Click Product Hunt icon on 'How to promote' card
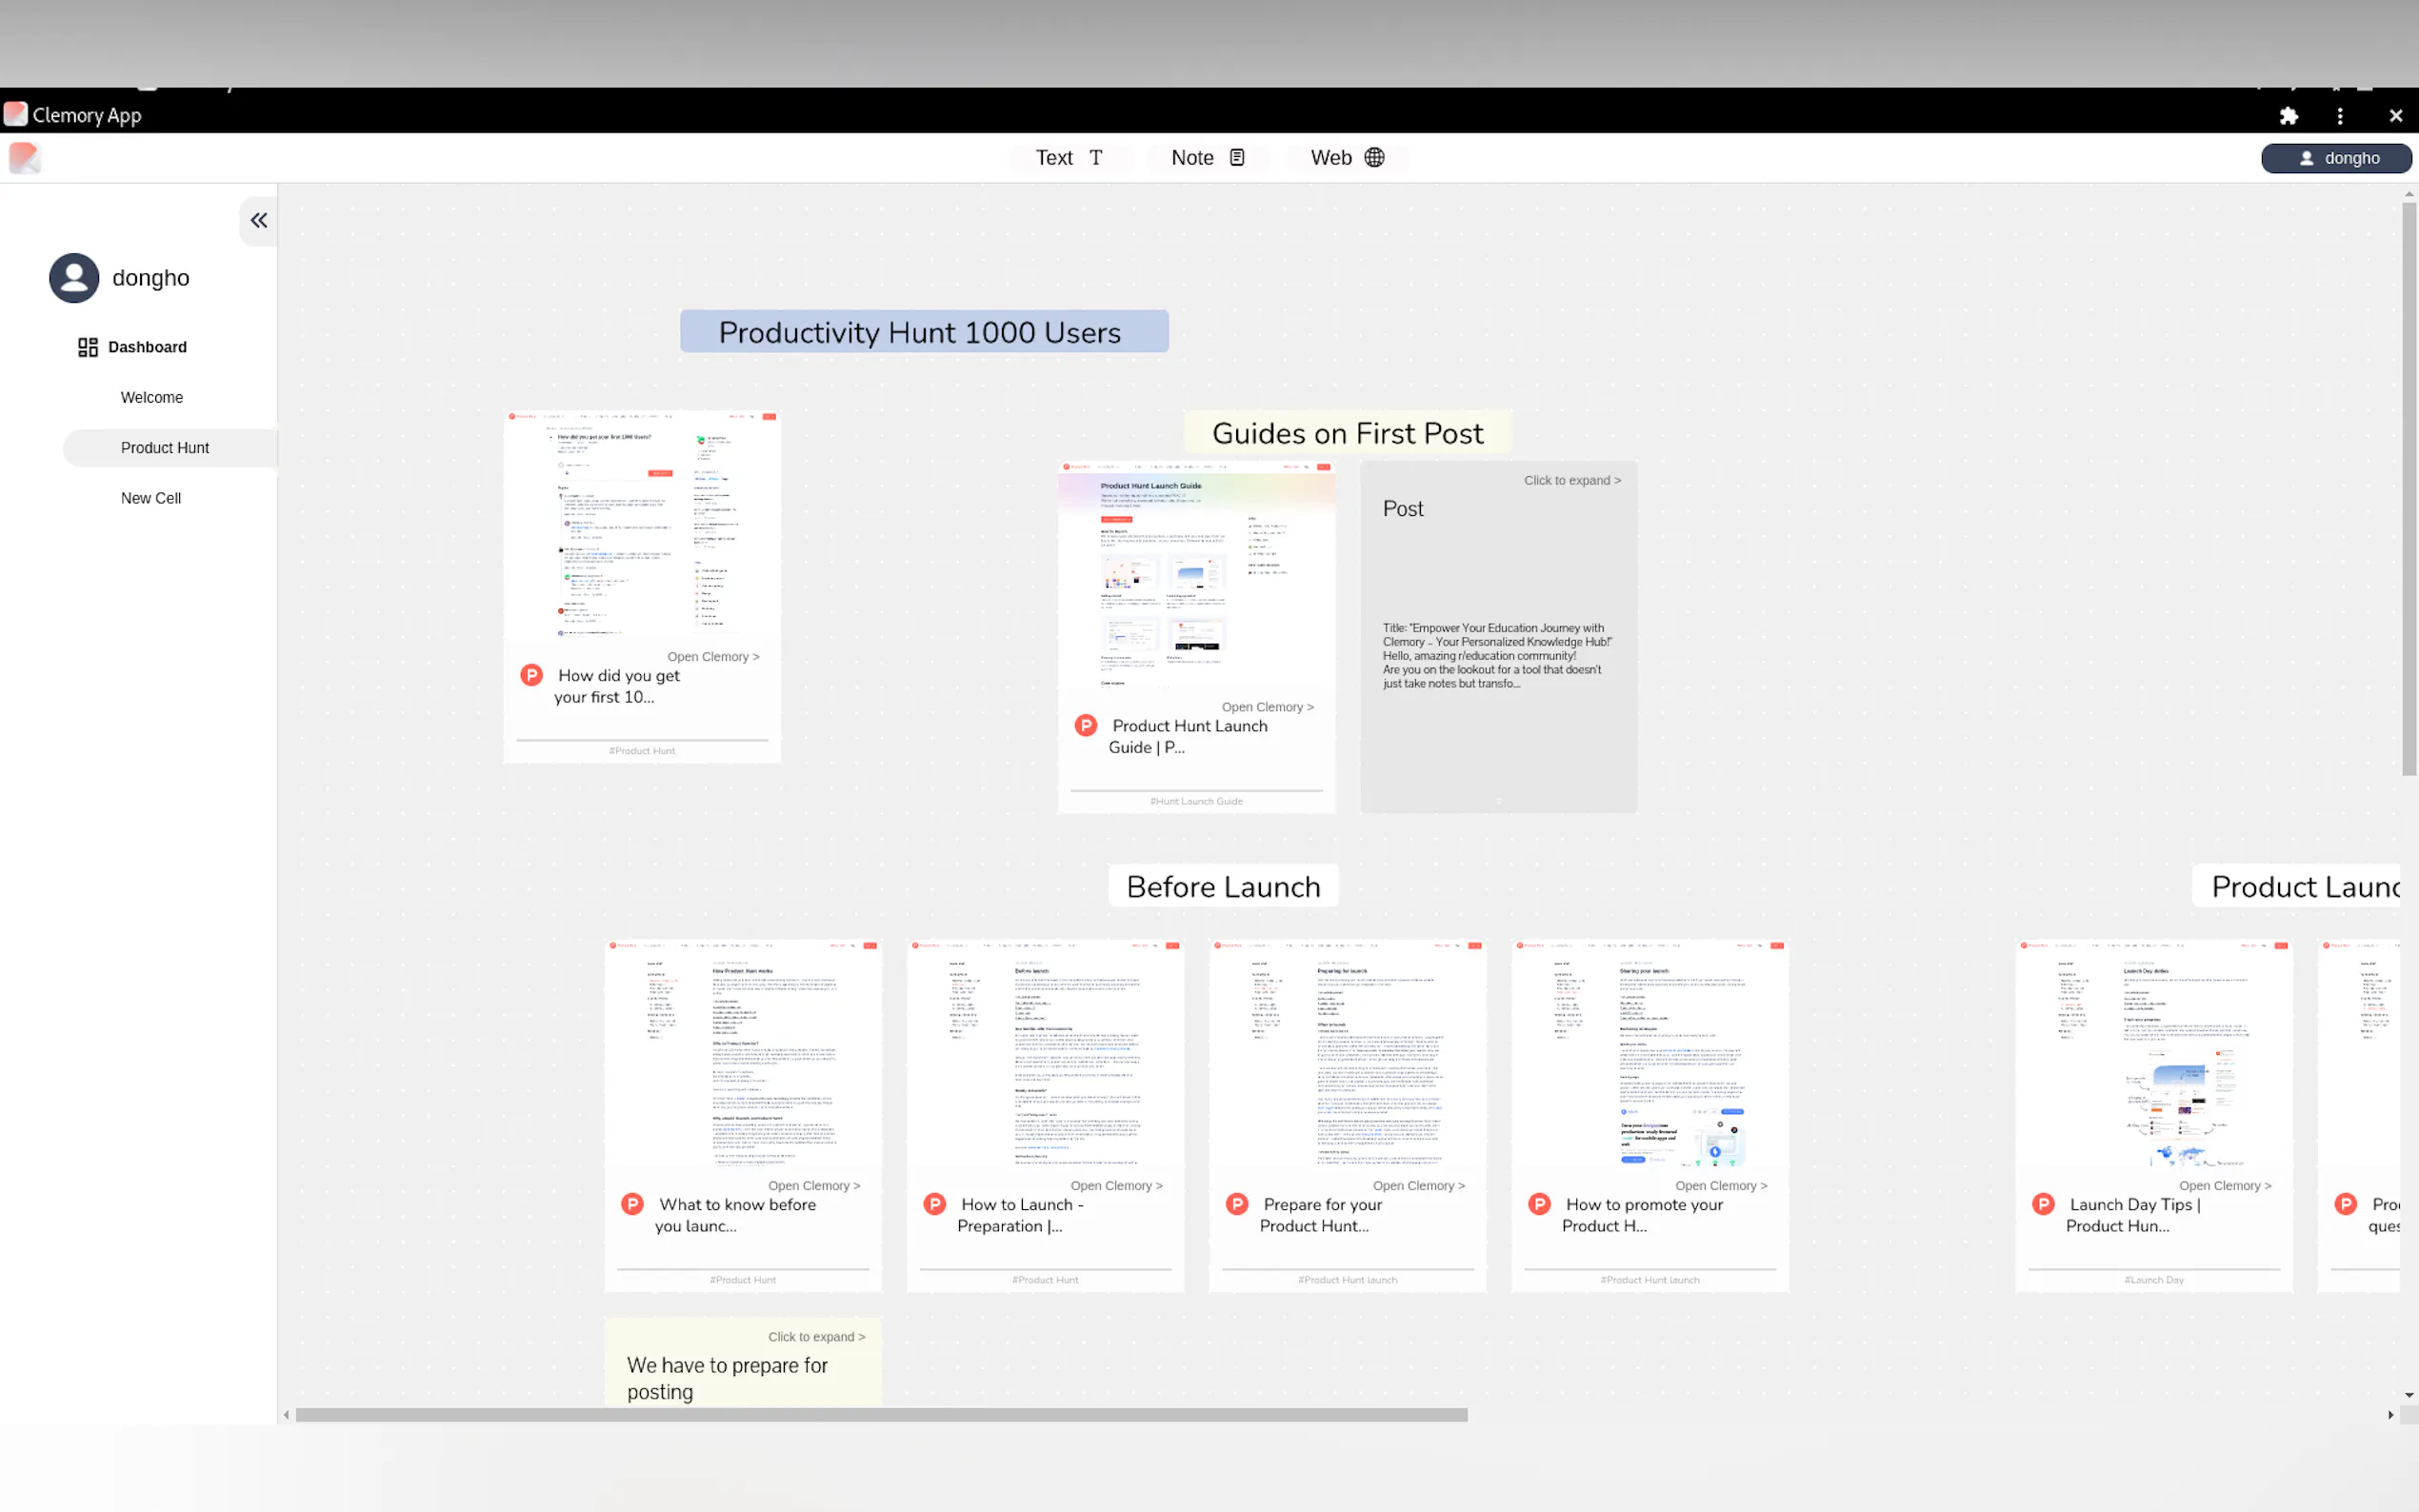The height and width of the screenshot is (1512, 2419). (x=1540, y=1204)
